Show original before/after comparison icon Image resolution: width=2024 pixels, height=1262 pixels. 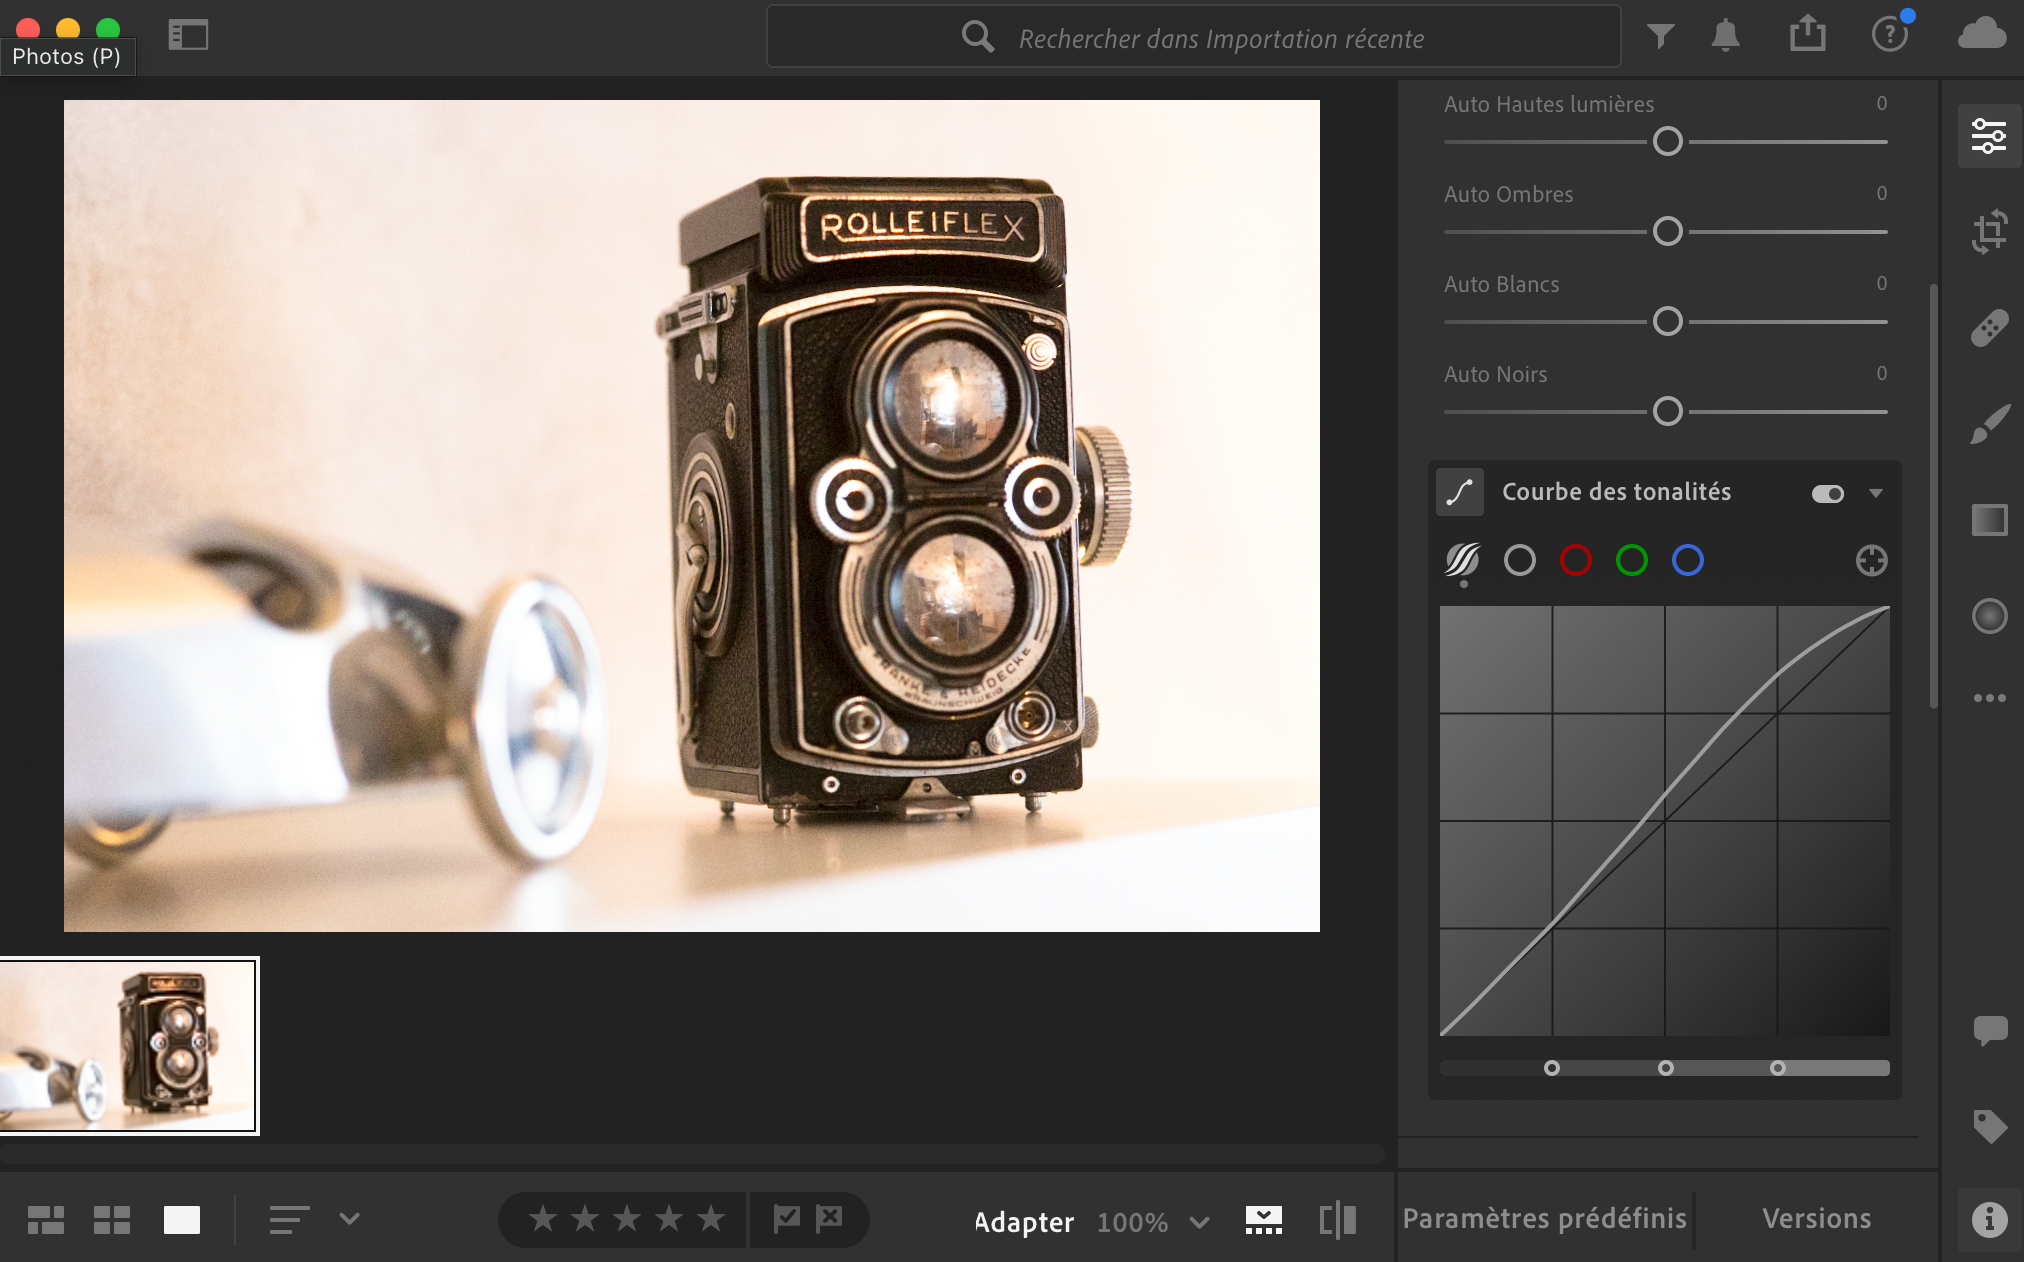coord(1338,1220)
